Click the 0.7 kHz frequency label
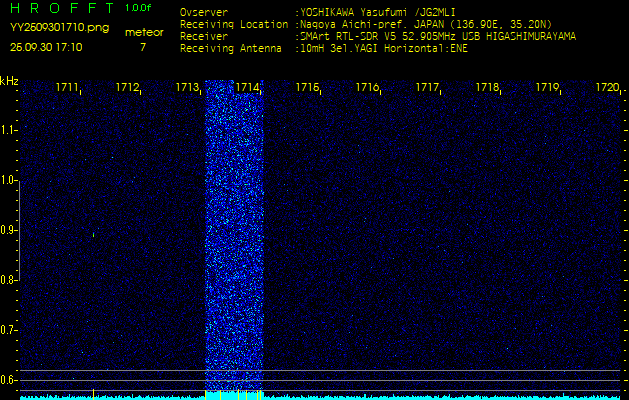 (7, 330)
